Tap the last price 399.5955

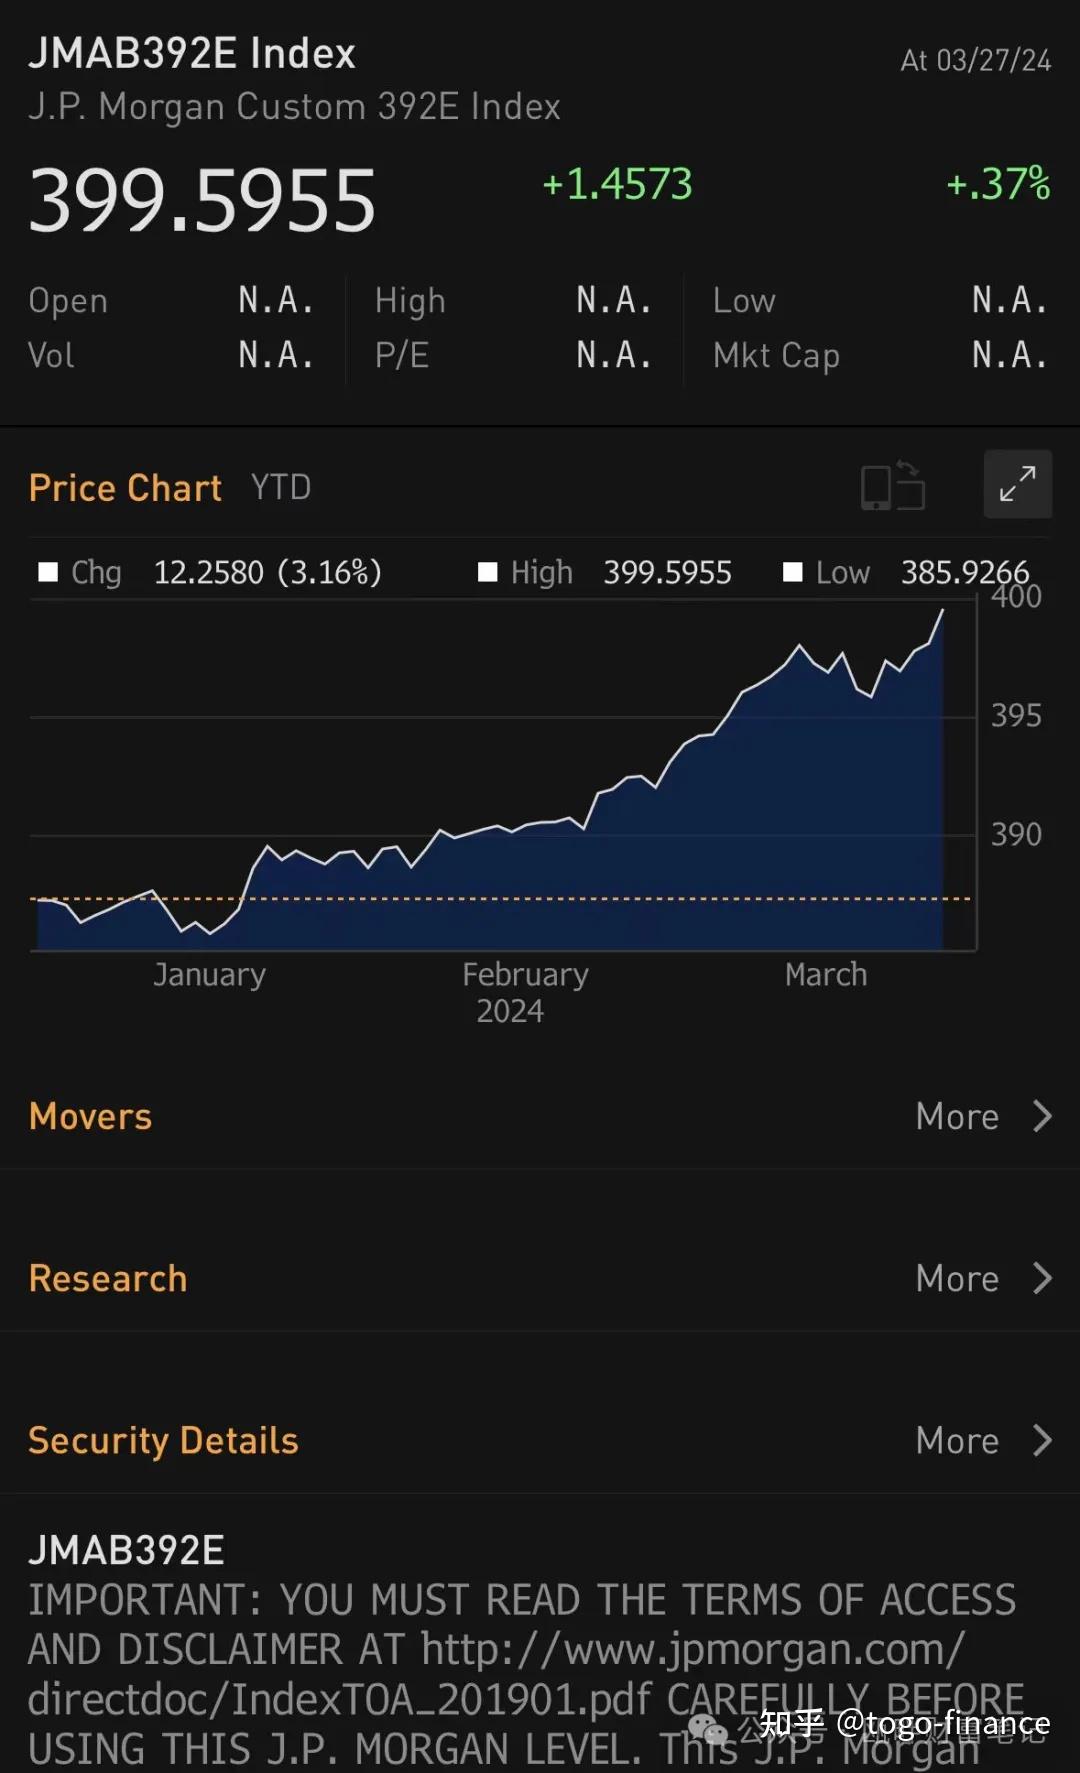point(203,201)
